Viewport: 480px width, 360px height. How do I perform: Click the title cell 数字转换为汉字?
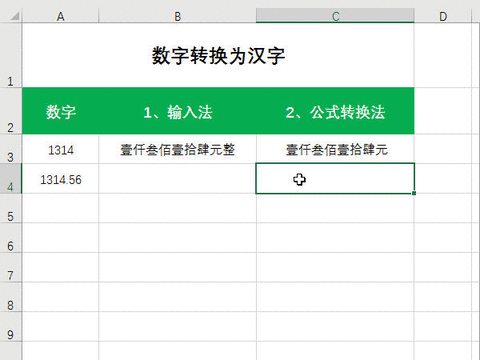[218, 55]
